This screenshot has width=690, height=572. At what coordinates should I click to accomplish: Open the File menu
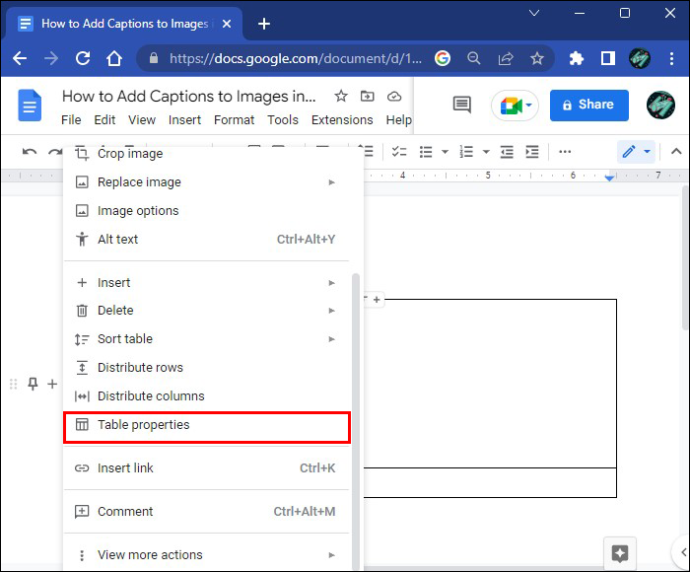71,120
